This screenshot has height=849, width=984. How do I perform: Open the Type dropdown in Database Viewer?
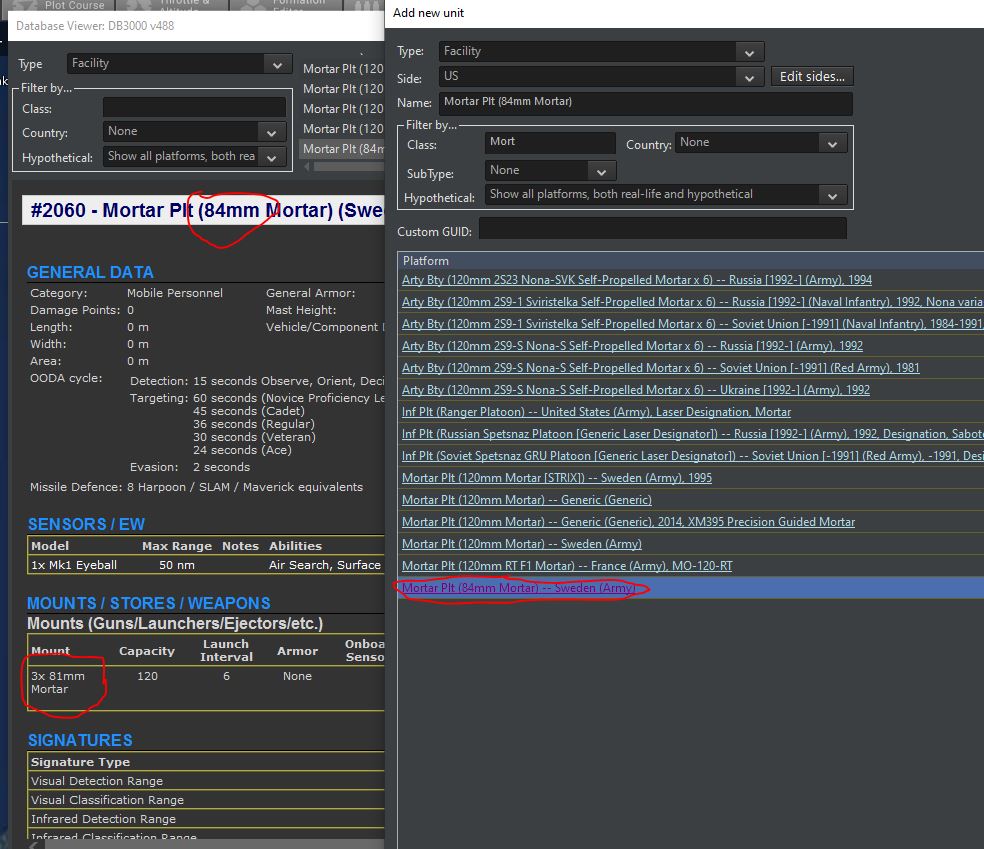coord(179,63)
